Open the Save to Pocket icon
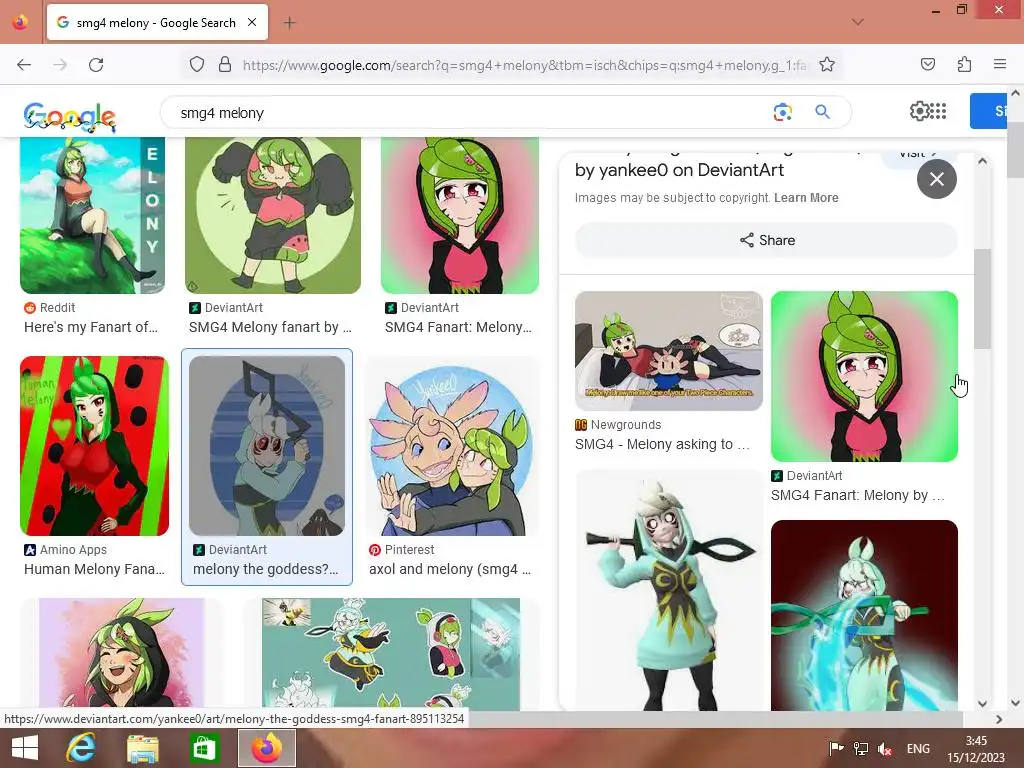The width and height of the screenshot is (1024, 768). (x=927, y=64)
